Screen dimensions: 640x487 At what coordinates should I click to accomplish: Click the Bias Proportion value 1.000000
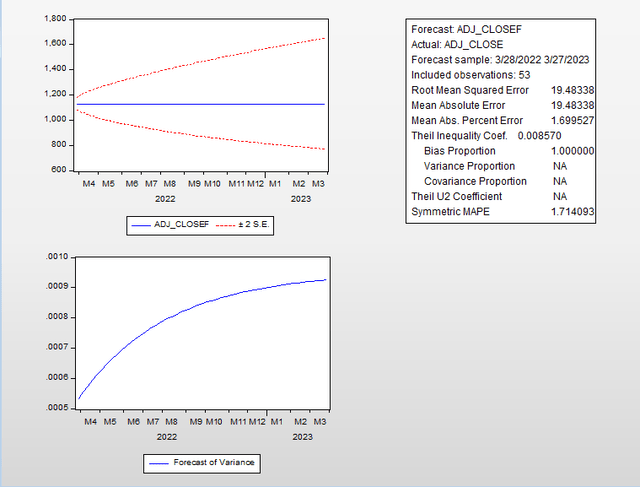572,151
